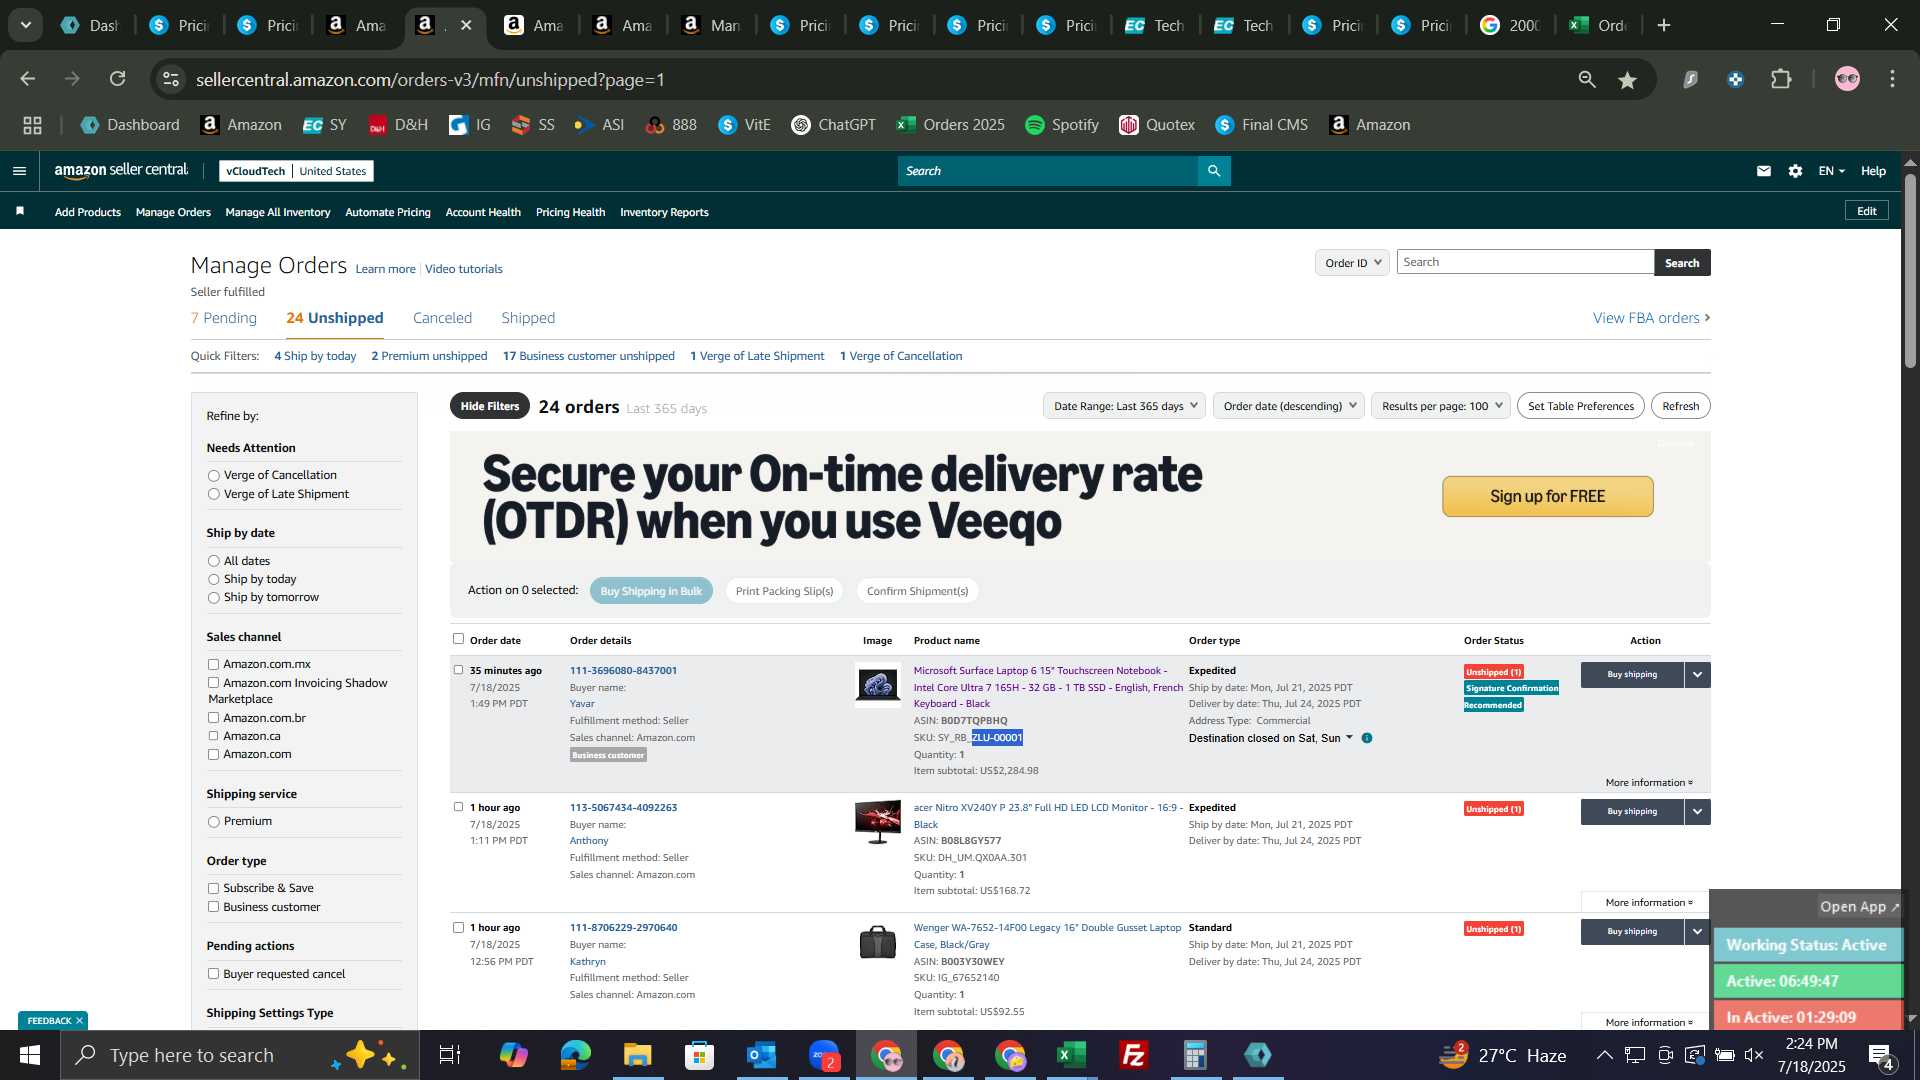The height and width of the screenshot is (1080, 1920).
Task: Open Outlook from the taskbar
Action: click(x=762, y=1055)
